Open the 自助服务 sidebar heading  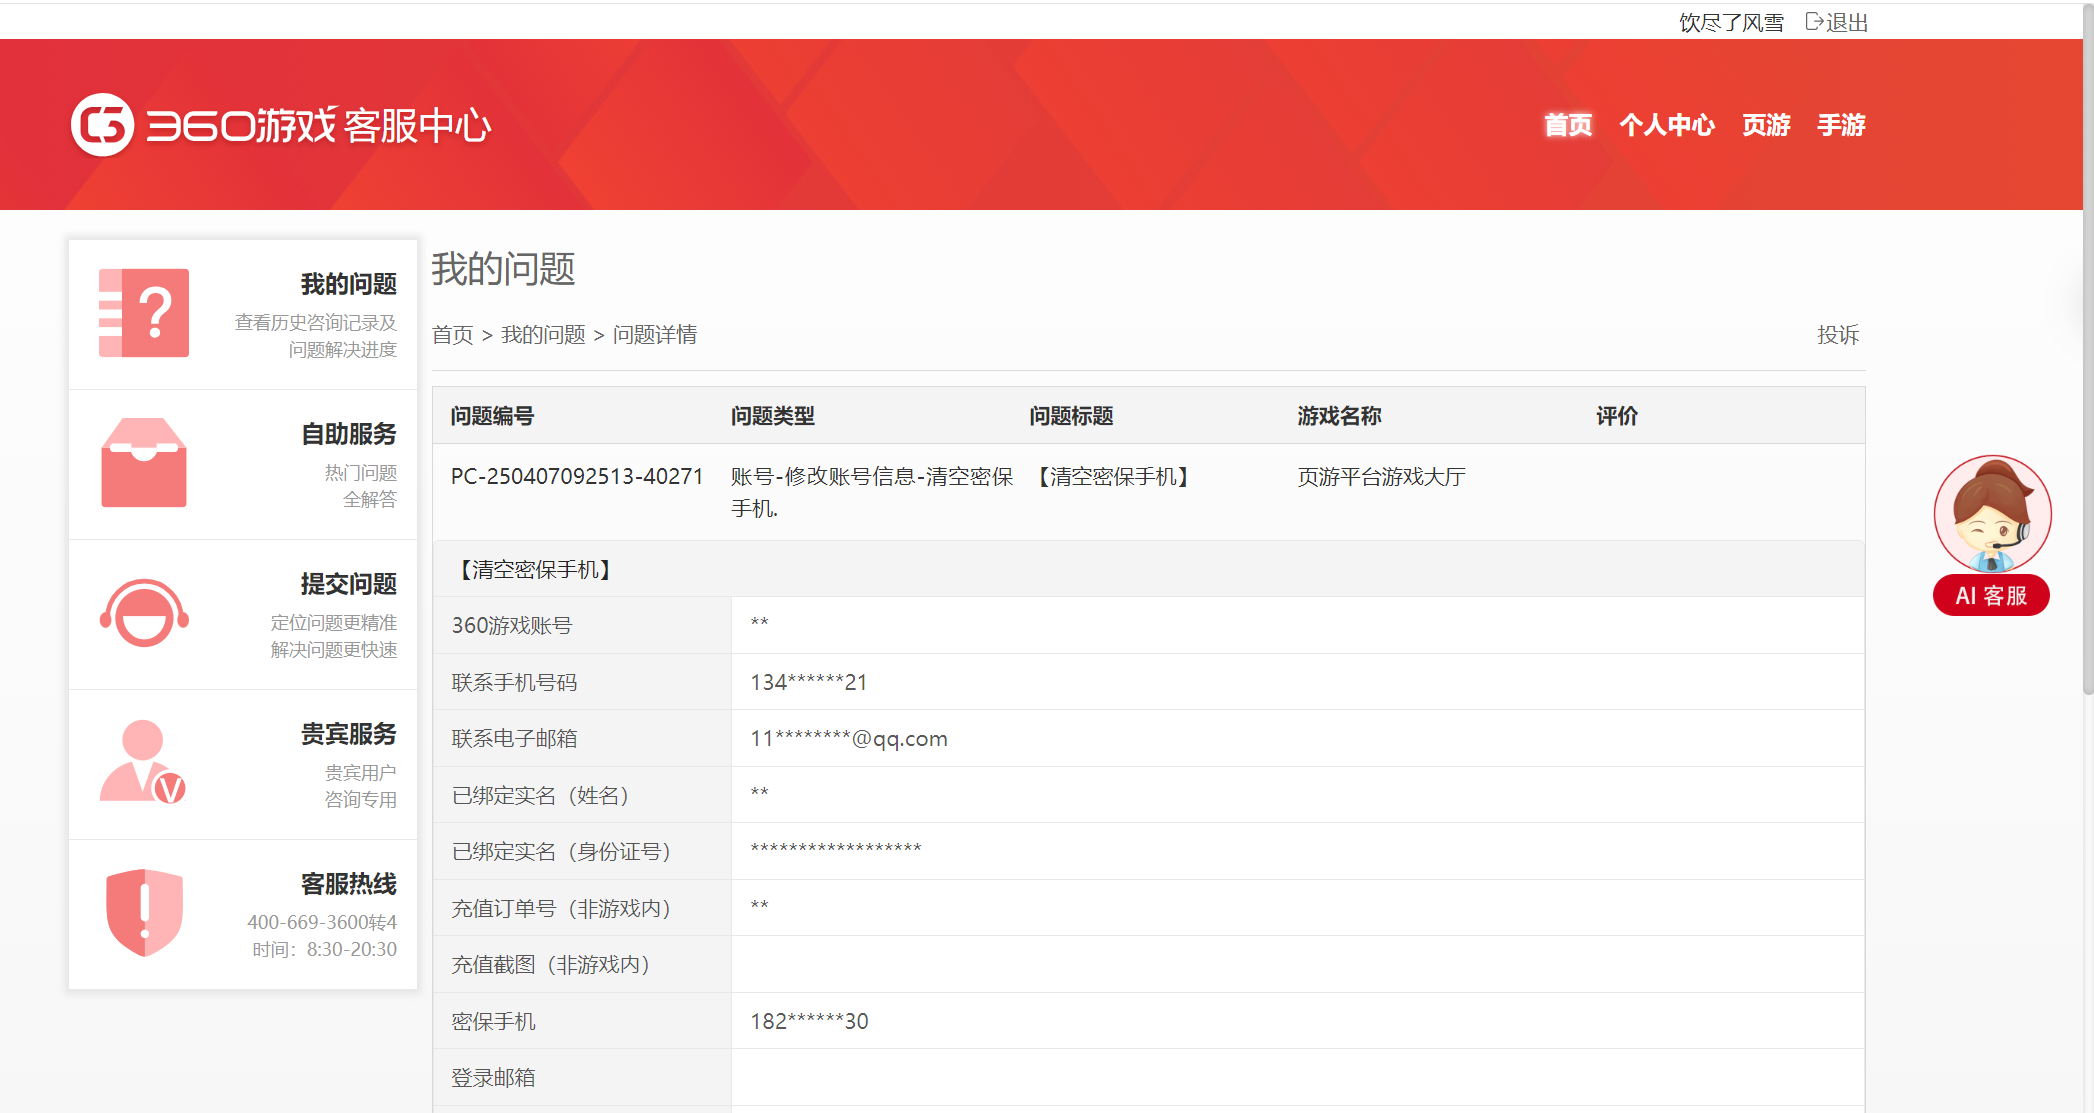pyautogui.click(x=348, y=434)
